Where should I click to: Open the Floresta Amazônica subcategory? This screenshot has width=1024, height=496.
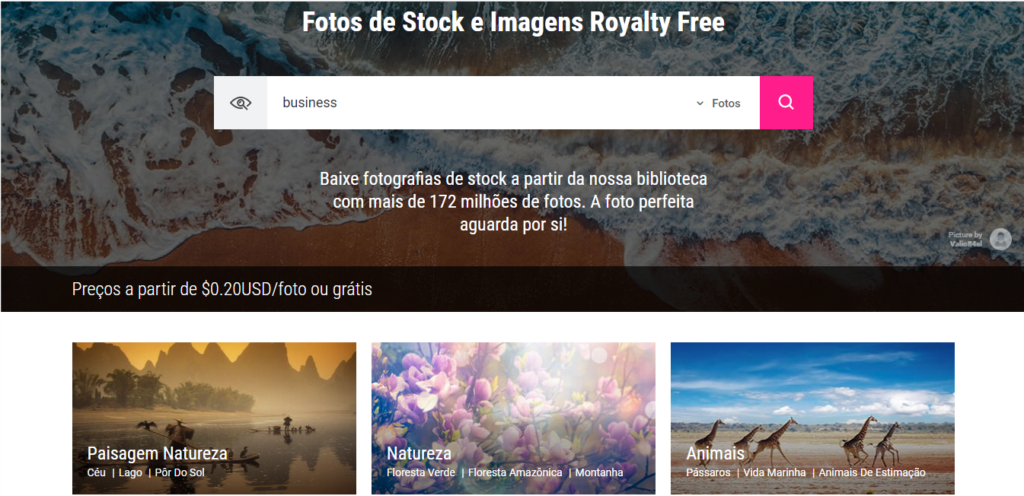click(x=515, y=473)
